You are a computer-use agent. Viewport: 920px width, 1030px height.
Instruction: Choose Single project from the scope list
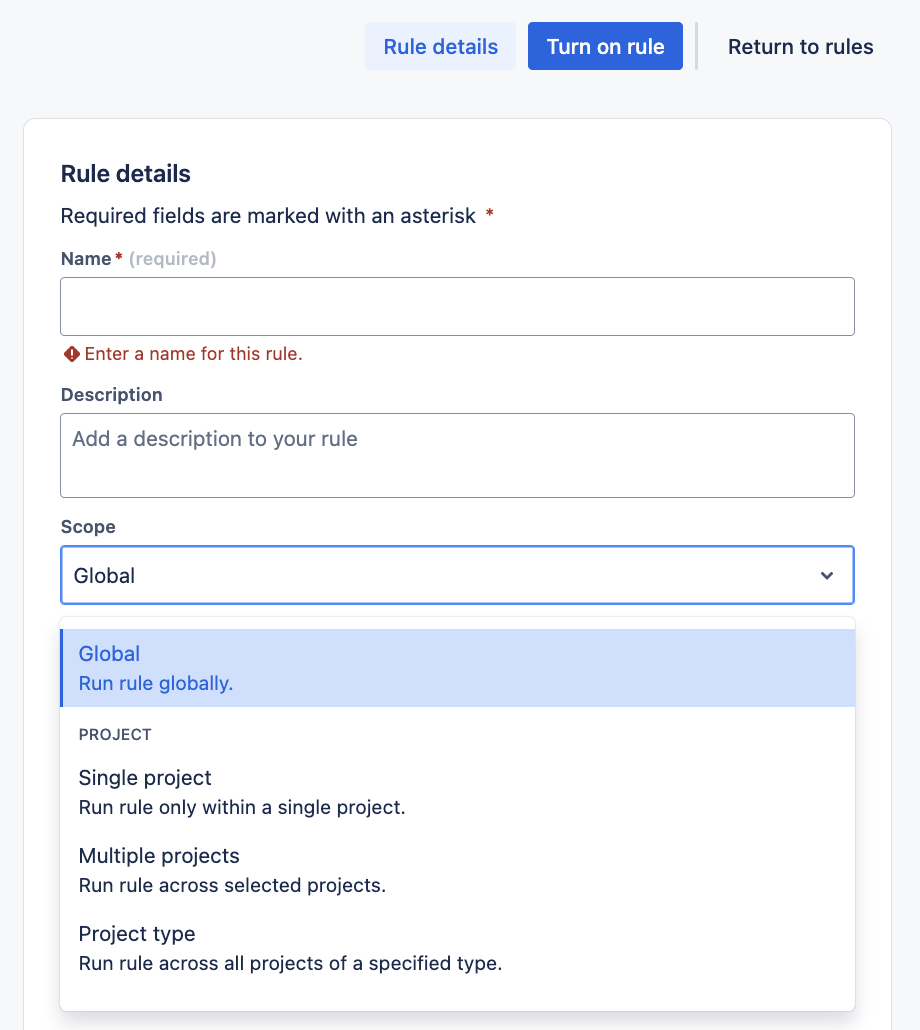tap(457, 791)
